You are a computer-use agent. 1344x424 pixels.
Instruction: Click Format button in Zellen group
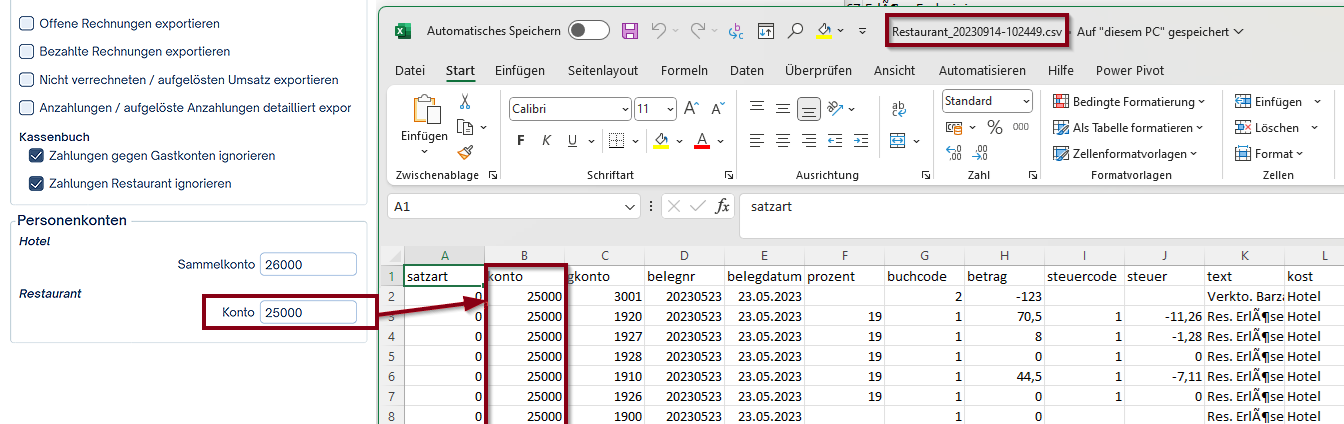click(x=1269, y=153)
